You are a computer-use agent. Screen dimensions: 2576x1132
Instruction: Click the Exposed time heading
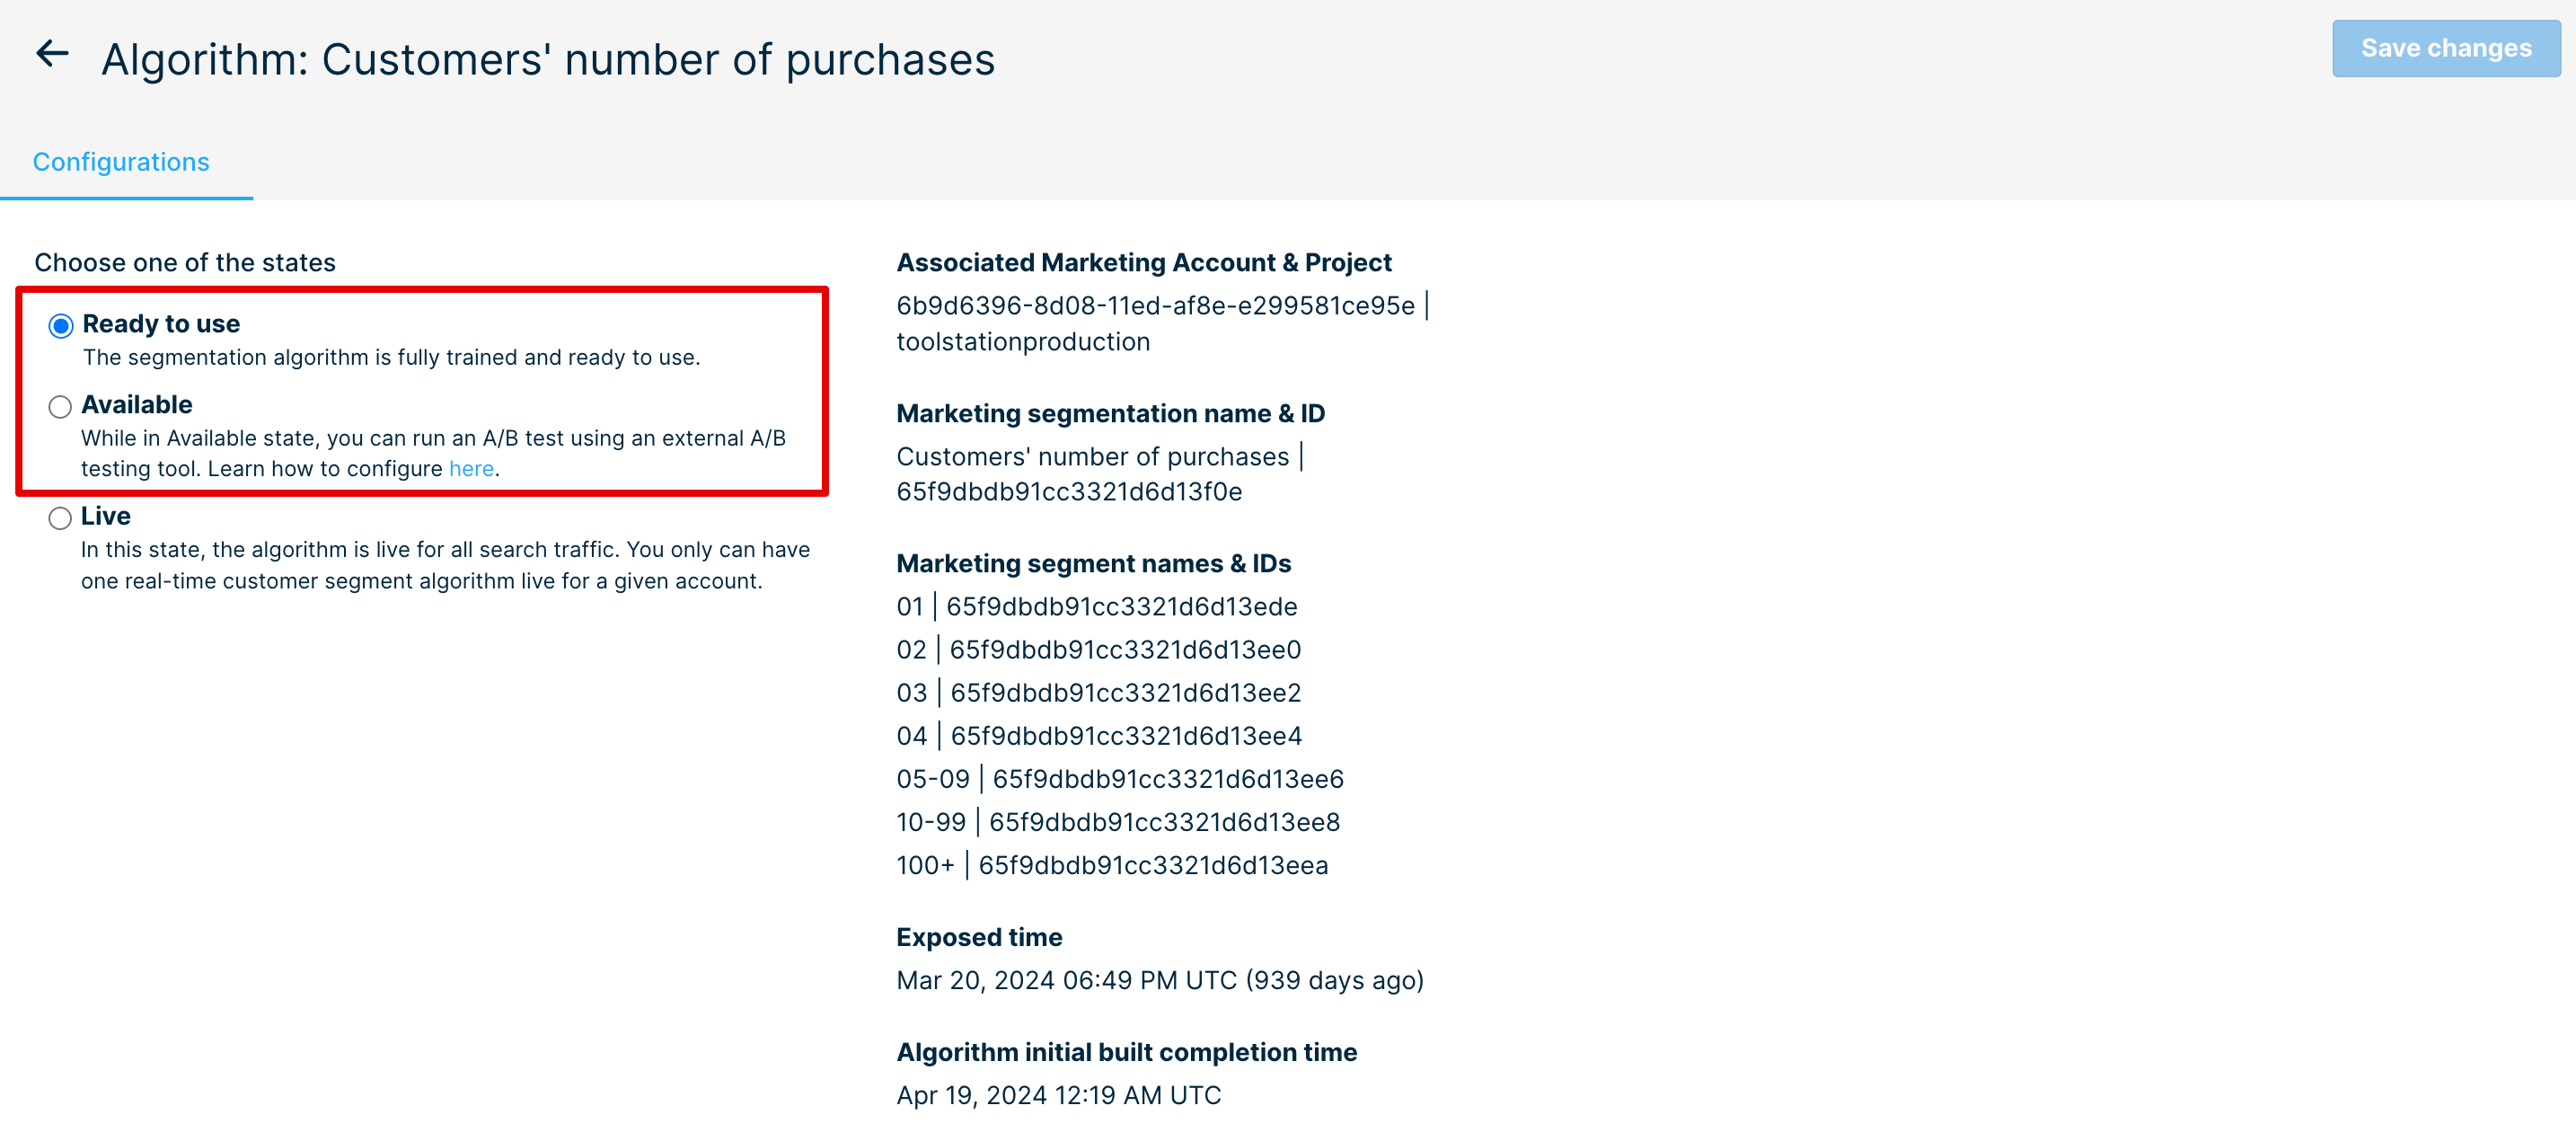pyautogui.click(x=979, y=938)
